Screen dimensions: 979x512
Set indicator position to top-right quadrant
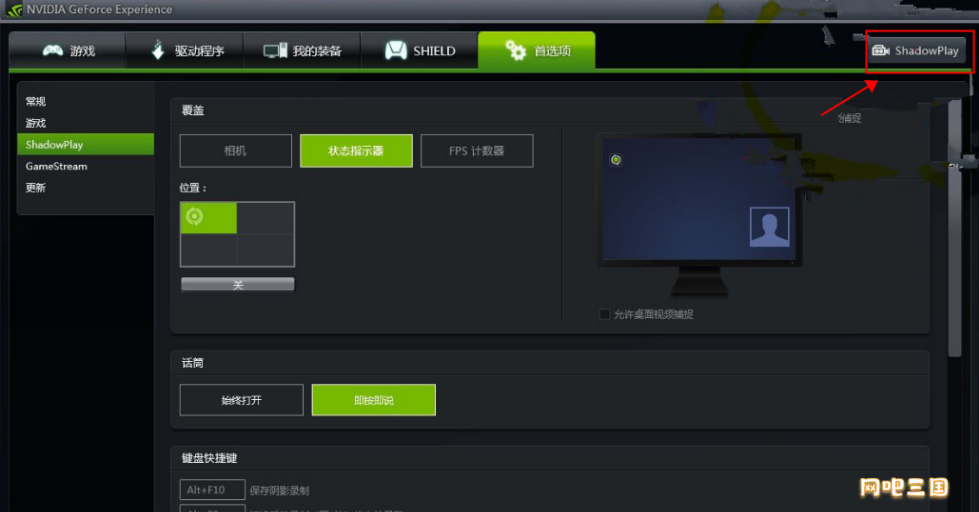click(x=265, y=218)
